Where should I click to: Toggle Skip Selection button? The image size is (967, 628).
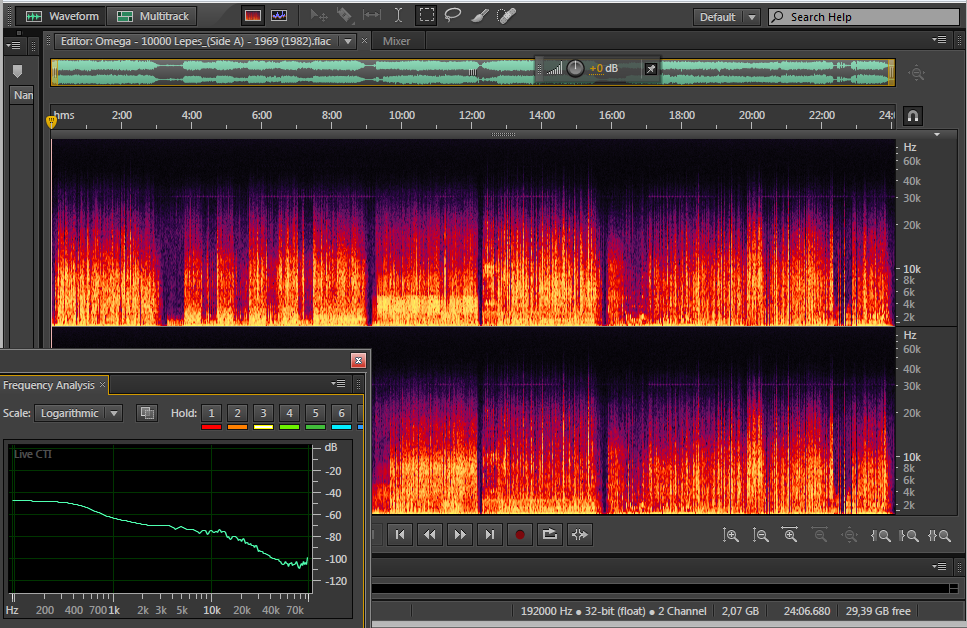pos(580,535)
